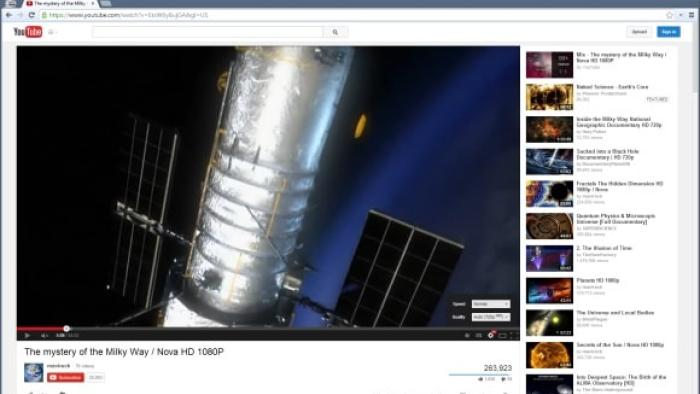Click the Illusion of Time thumbnail

(549, 258)
